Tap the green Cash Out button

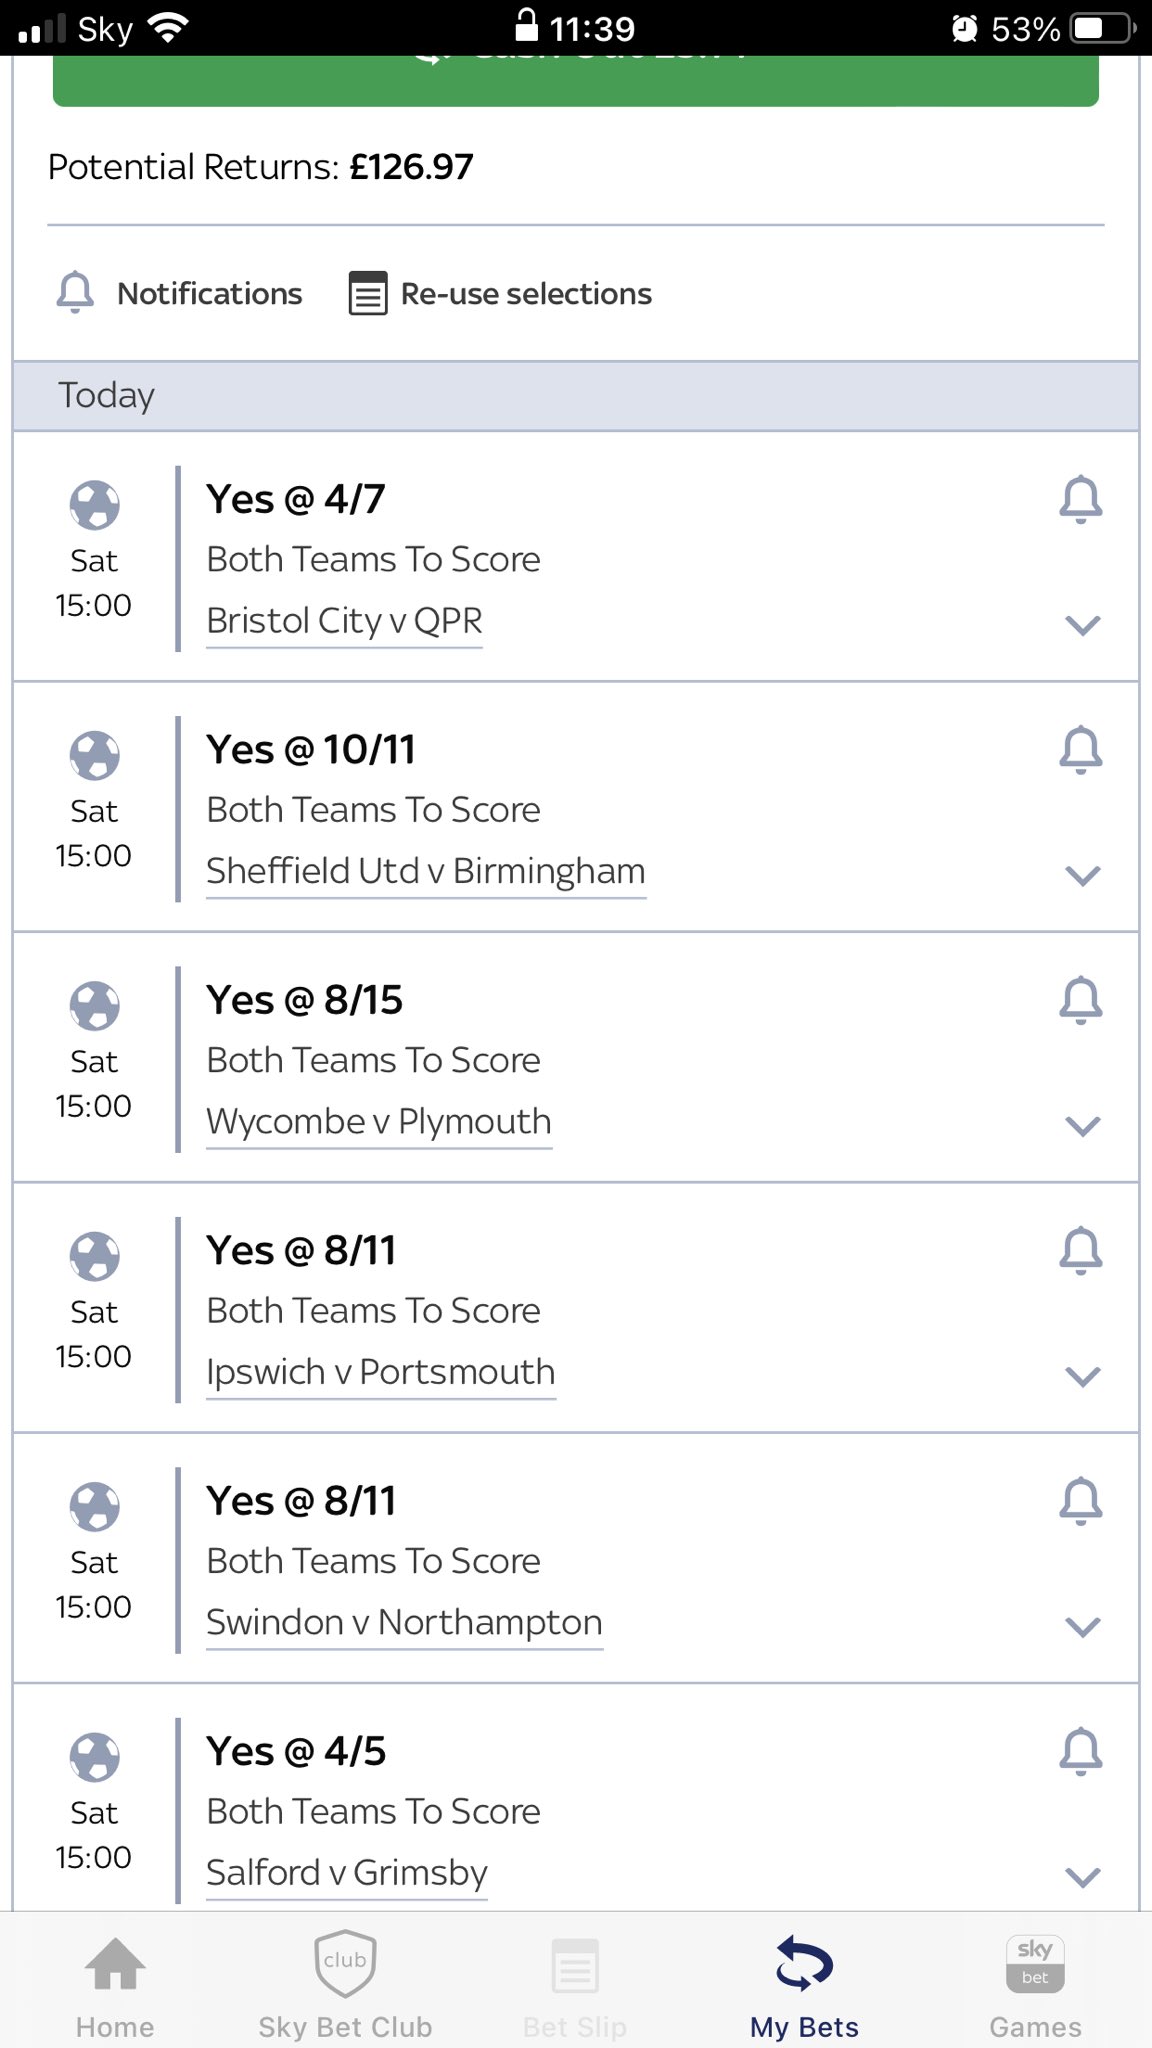tap(576, 80)
